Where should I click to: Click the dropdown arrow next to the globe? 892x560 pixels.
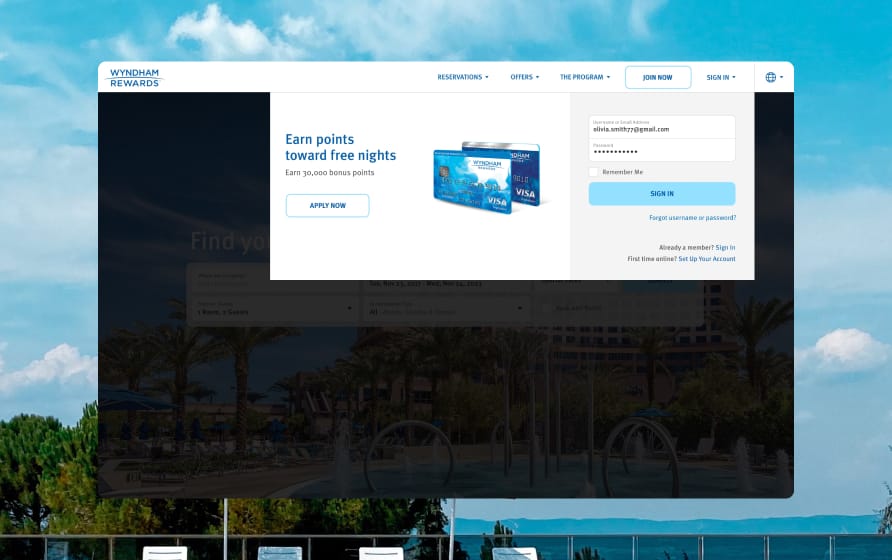pos(782,77)
